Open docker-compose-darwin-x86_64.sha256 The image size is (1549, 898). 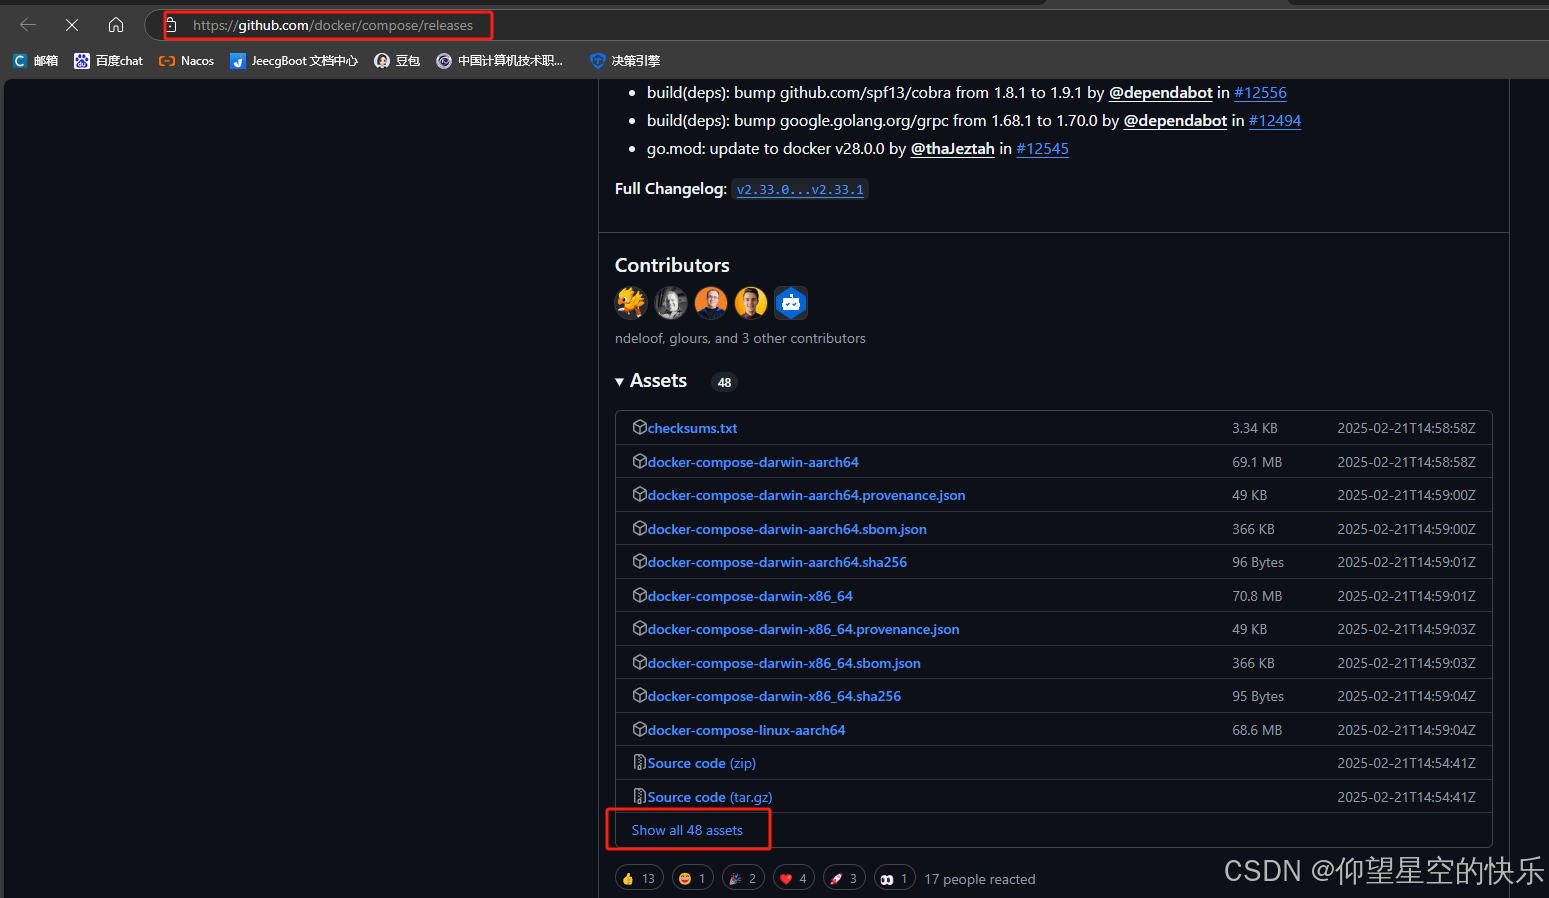(x=774, y=696)
